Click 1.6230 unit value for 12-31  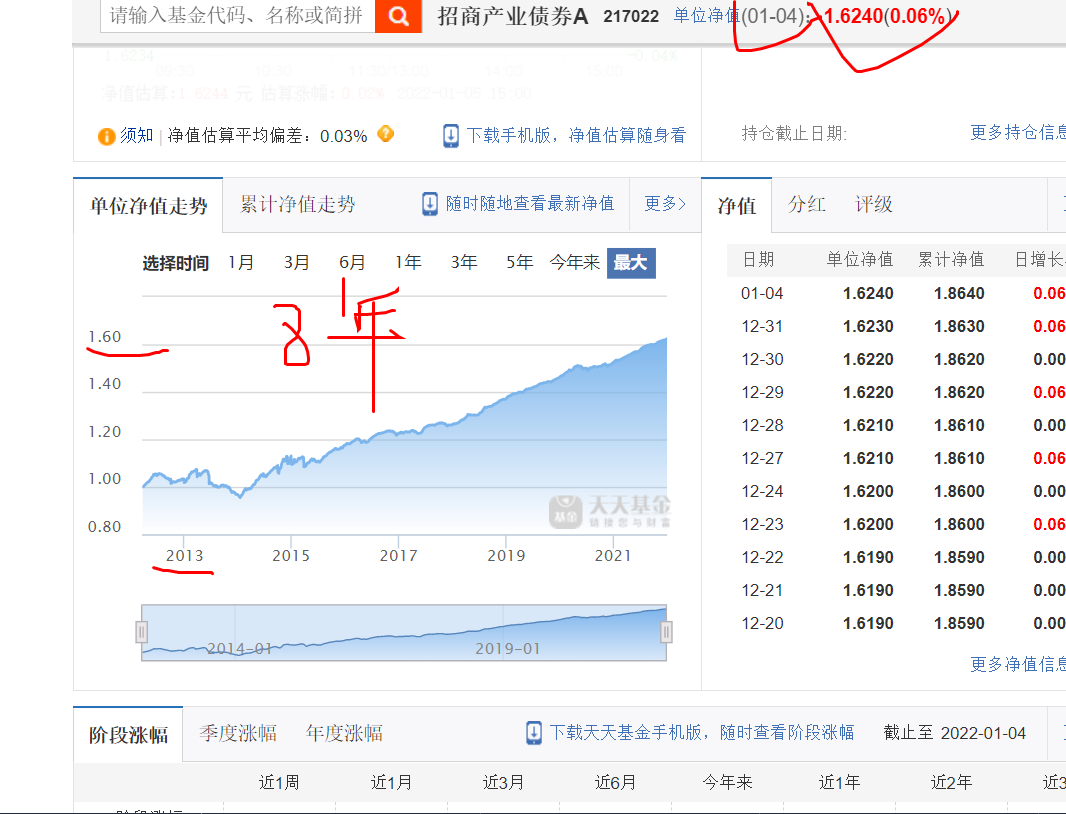tap(868, 326)
